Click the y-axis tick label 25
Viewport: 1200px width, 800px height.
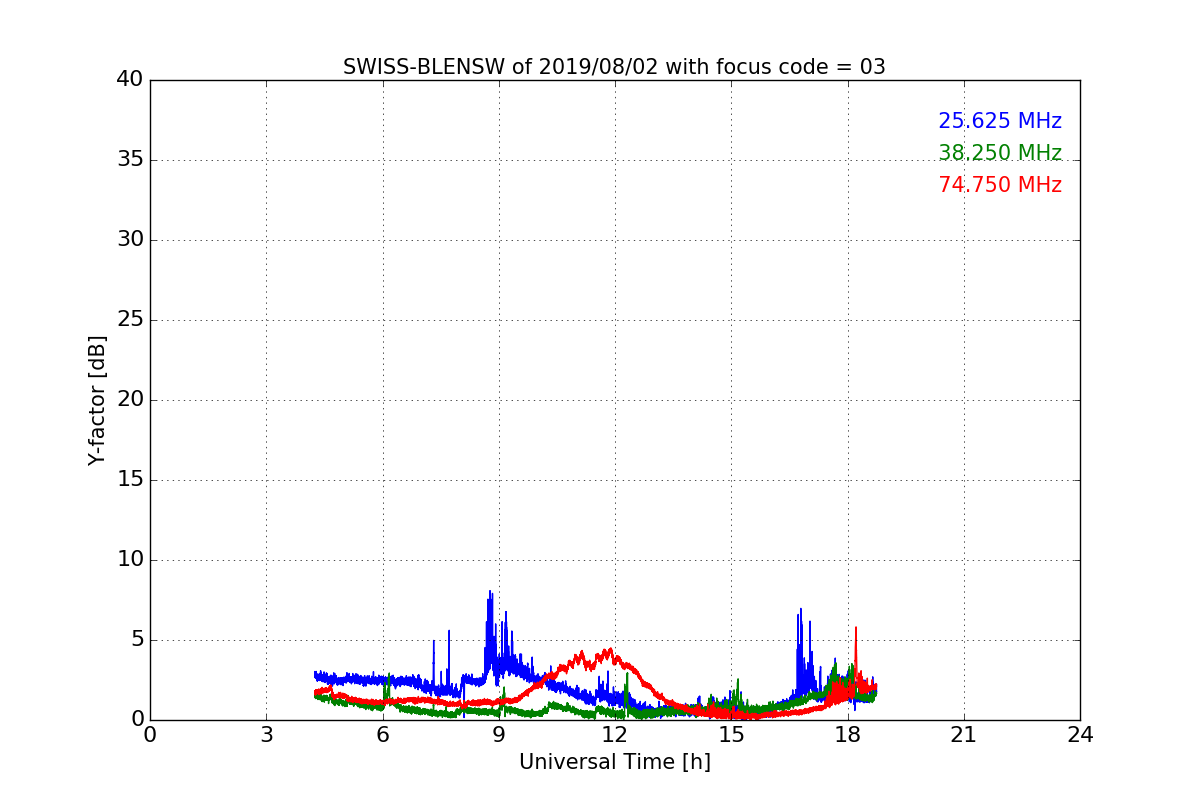tap(130, 320)
